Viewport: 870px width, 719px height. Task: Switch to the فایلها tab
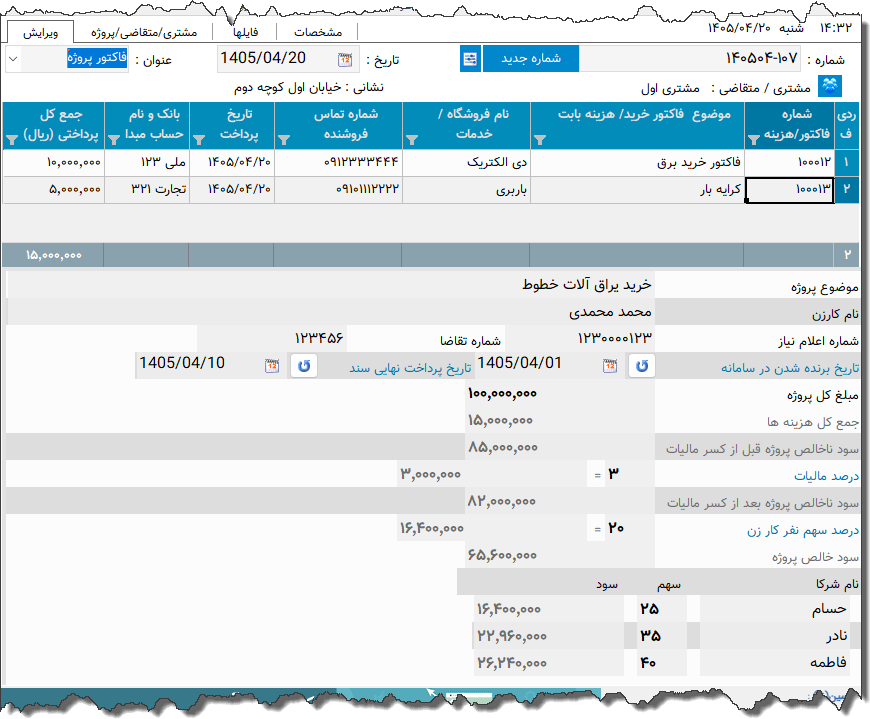[x=245, y=33]
